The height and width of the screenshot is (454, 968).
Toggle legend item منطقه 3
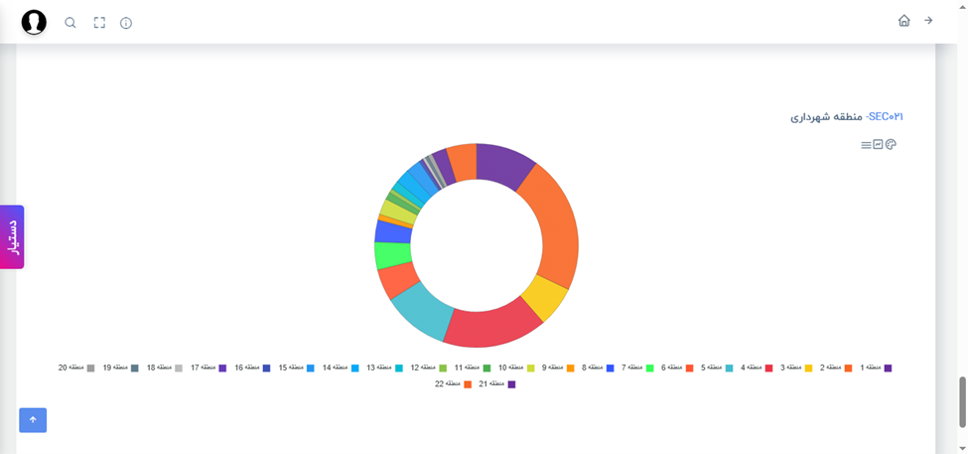796,368
